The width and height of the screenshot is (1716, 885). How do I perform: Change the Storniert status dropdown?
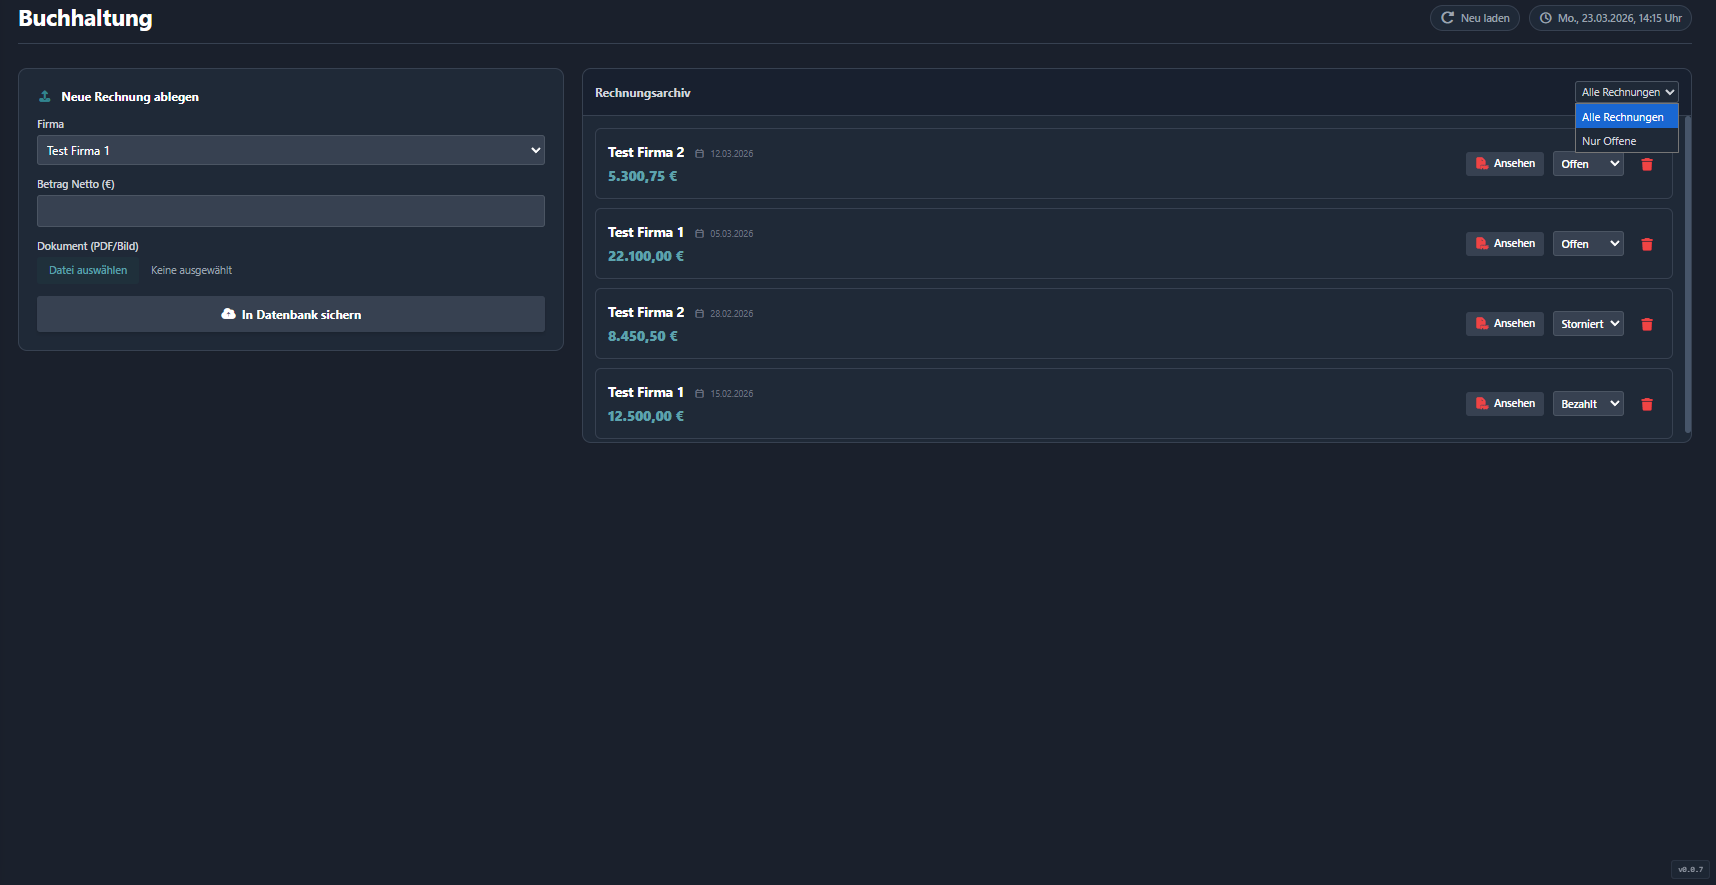pos(1587,324)
